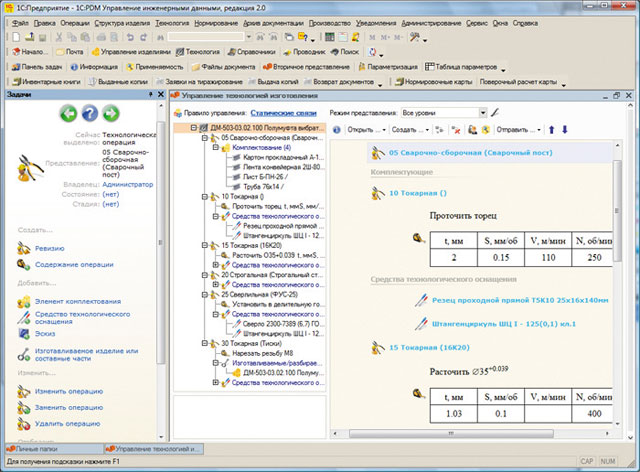The image size is (640, 472).
Task: Click 15 Токарная (16К20) link in right pane
Action: [429, 347]
